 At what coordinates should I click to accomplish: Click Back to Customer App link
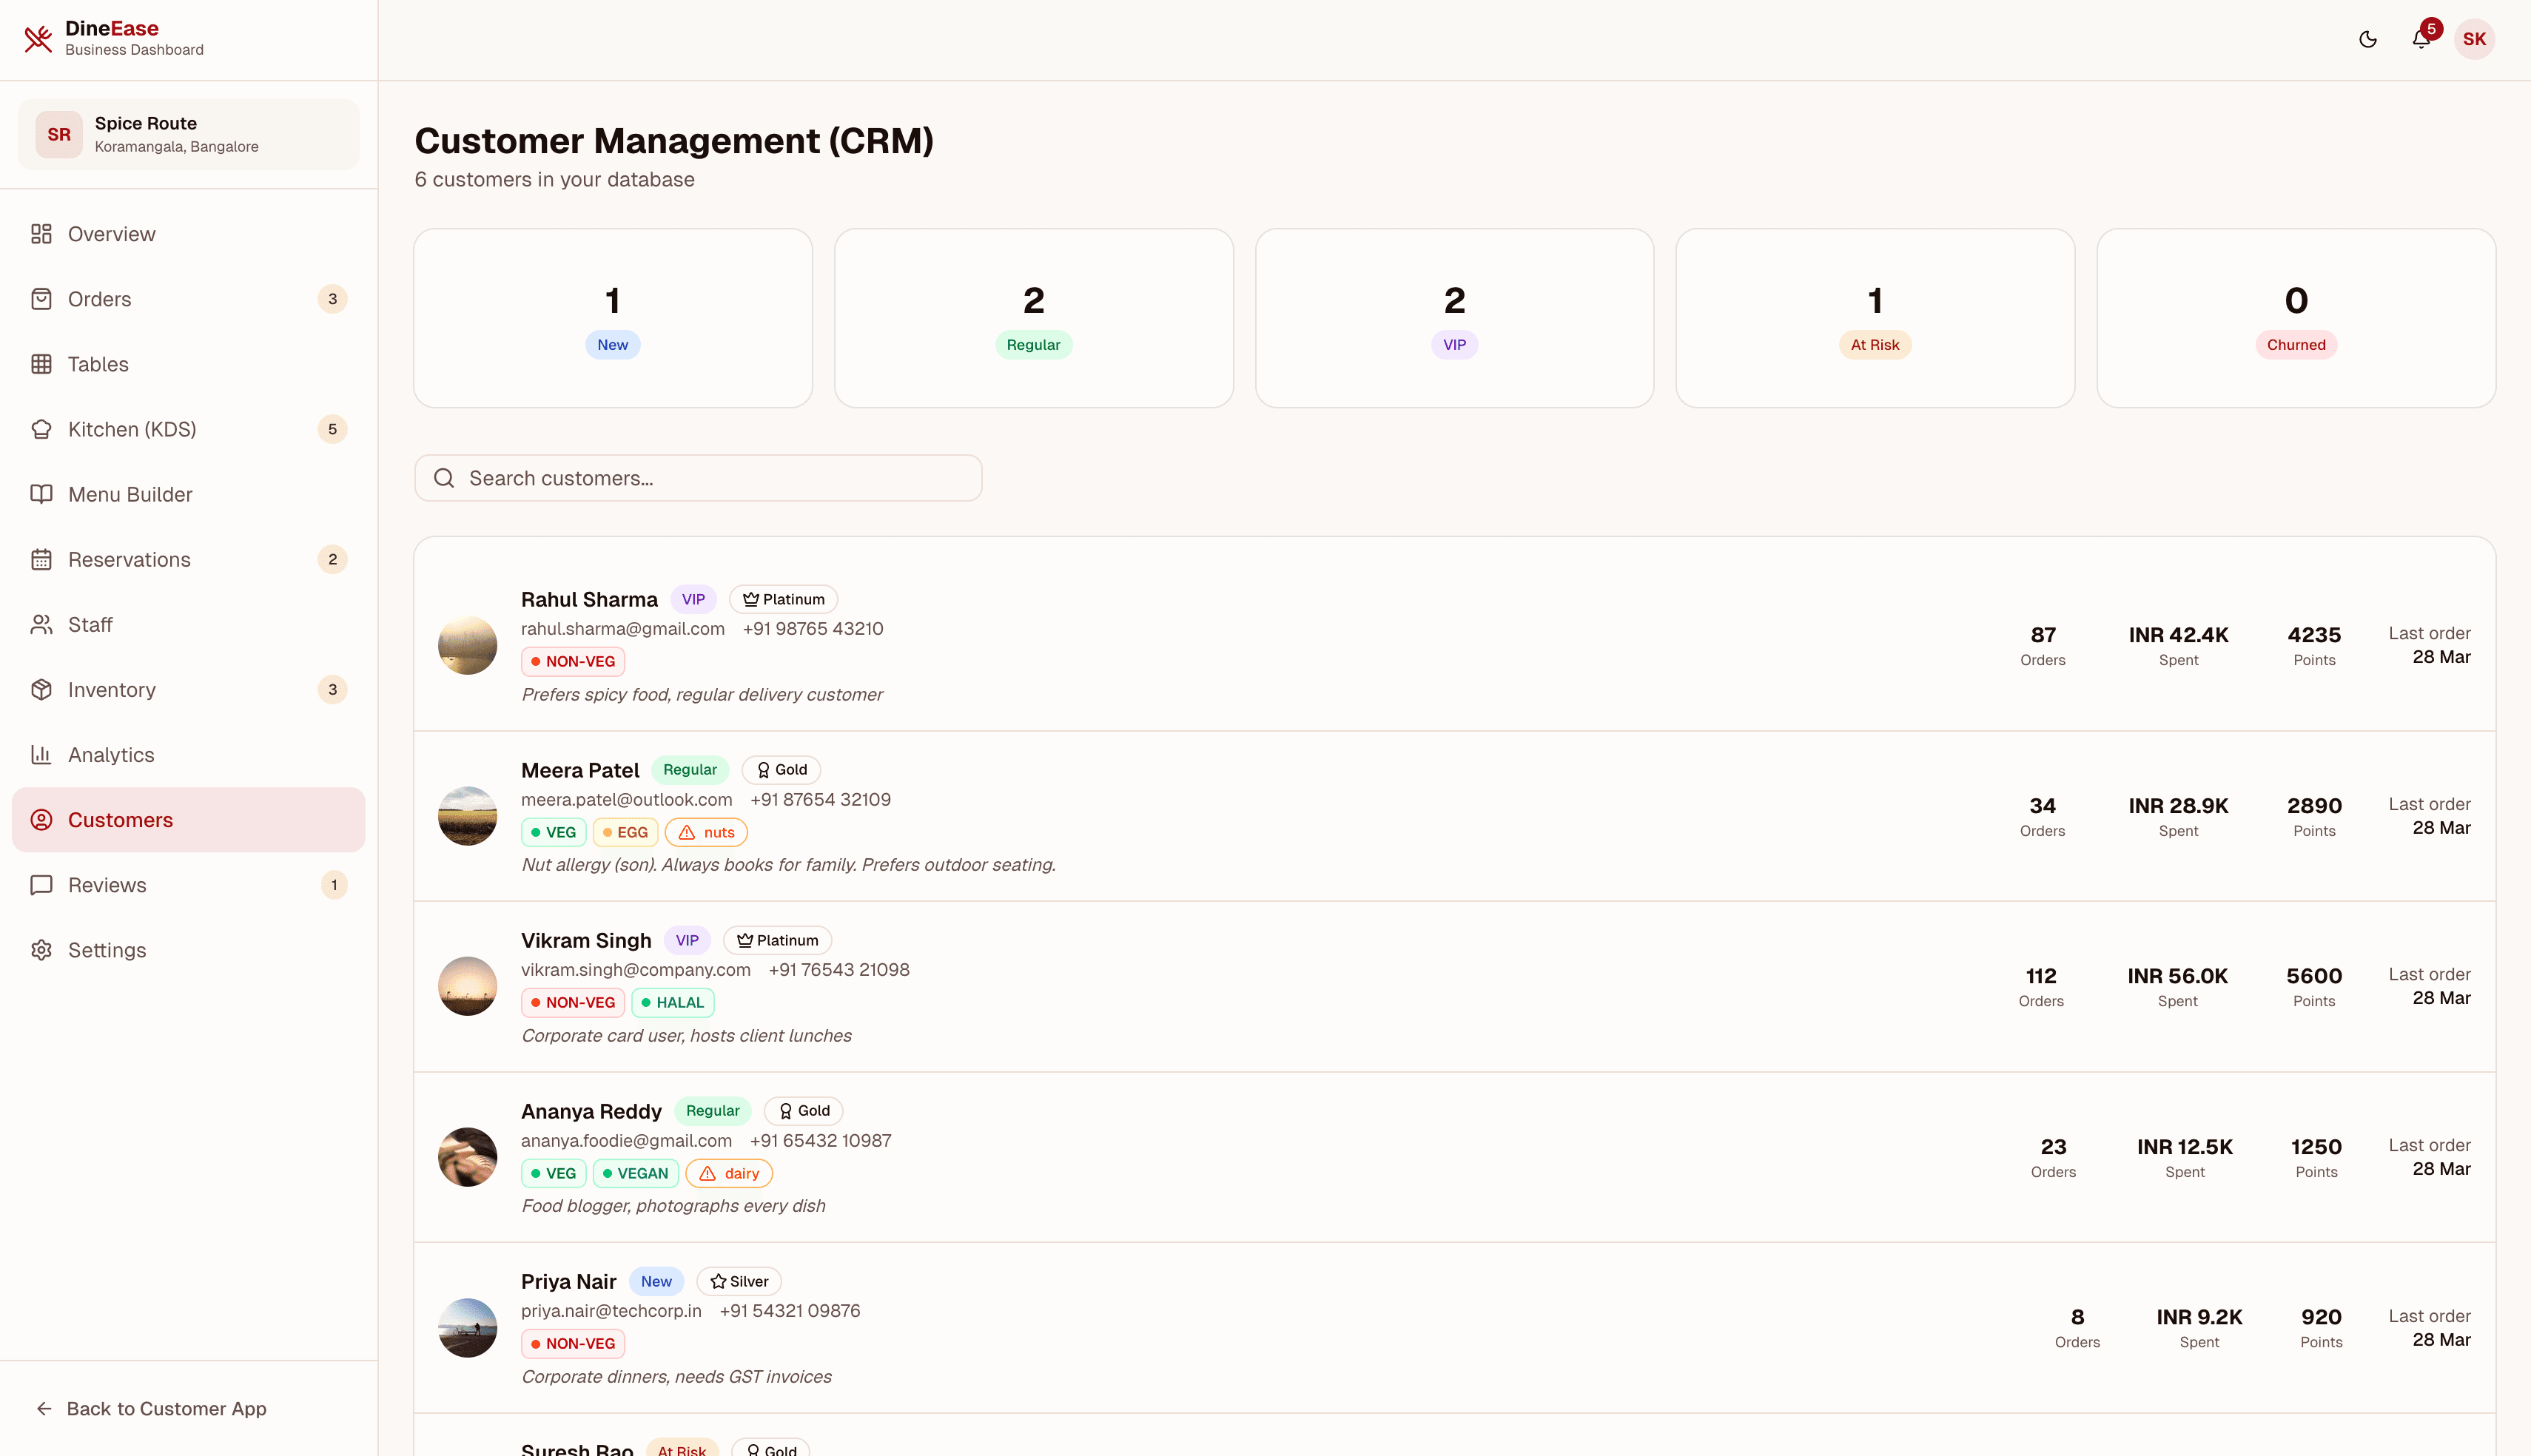[x=151, y=1408]
